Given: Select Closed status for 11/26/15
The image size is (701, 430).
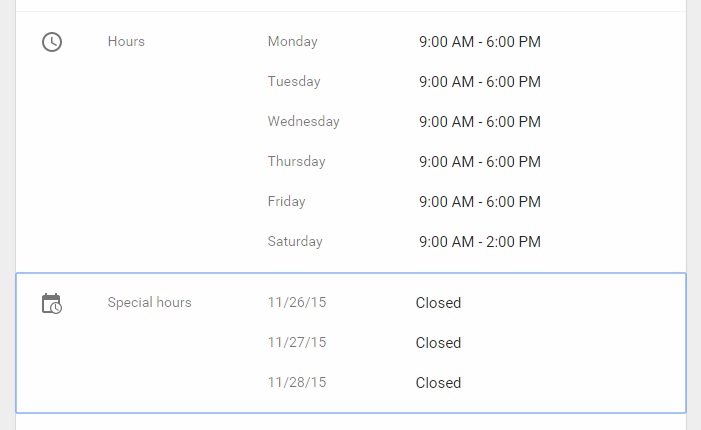Looking at the screenshot, I should pyautogui.click(x=438, y=303).
